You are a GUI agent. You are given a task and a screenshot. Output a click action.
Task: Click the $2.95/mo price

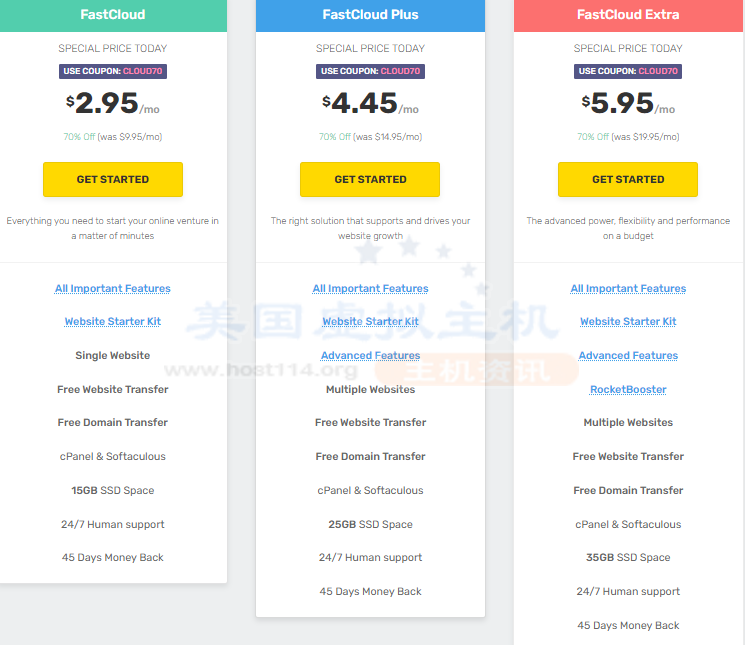113,103
